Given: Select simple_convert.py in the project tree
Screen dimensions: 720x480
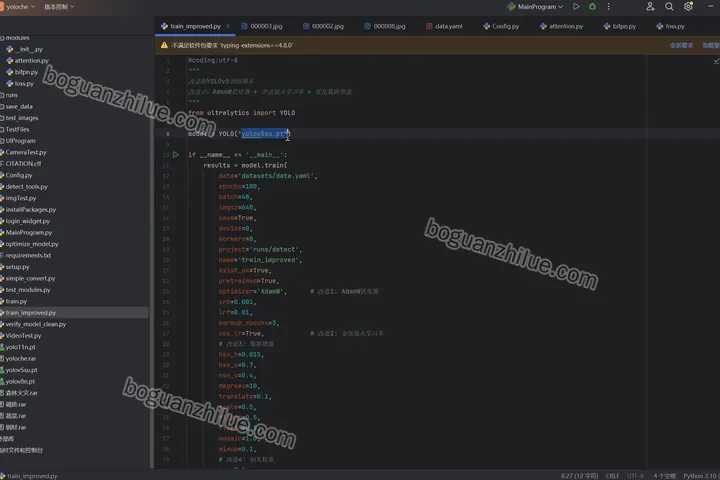Looking at the screenshot, I should (x=28, y=279).
